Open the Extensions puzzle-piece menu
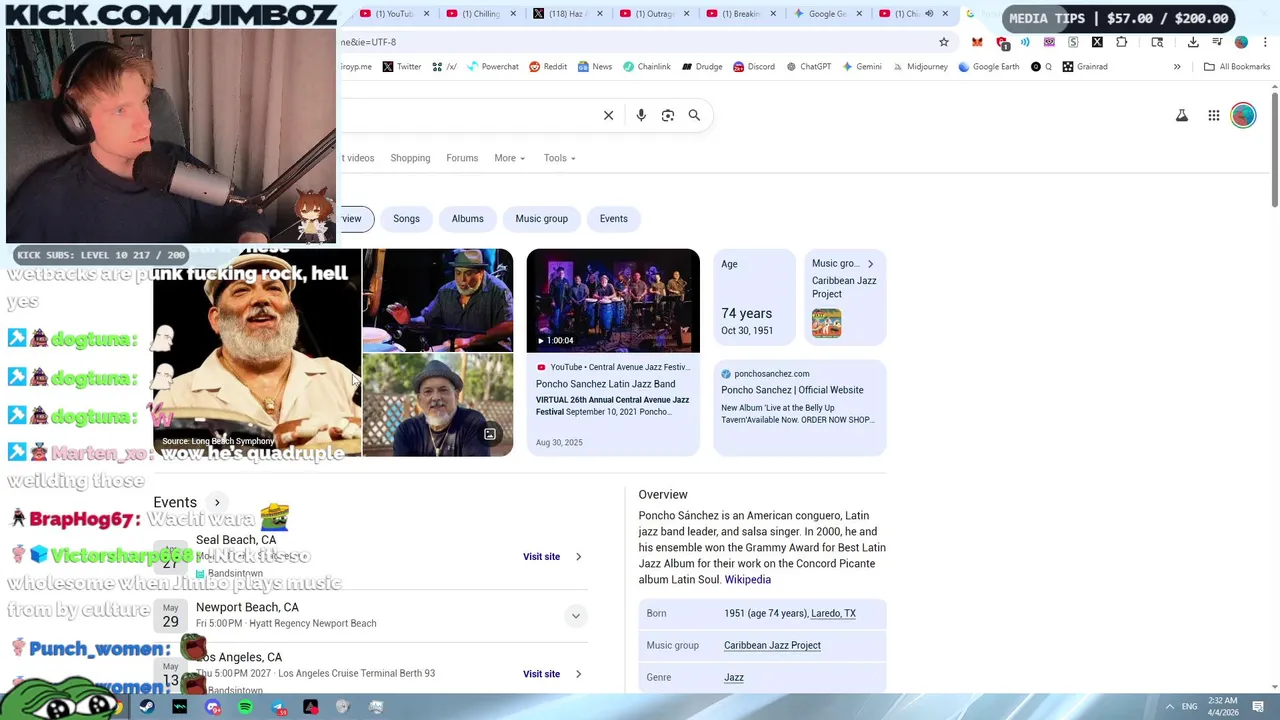 [1121, 42]
